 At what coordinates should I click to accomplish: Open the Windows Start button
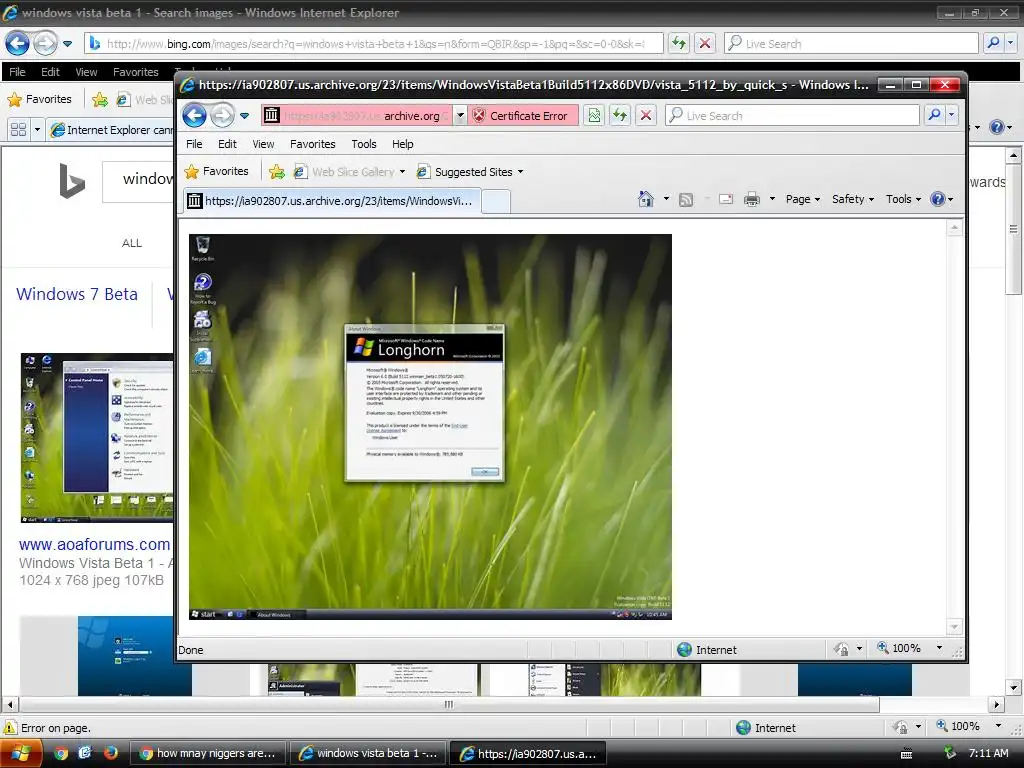(x=21, y=754)
